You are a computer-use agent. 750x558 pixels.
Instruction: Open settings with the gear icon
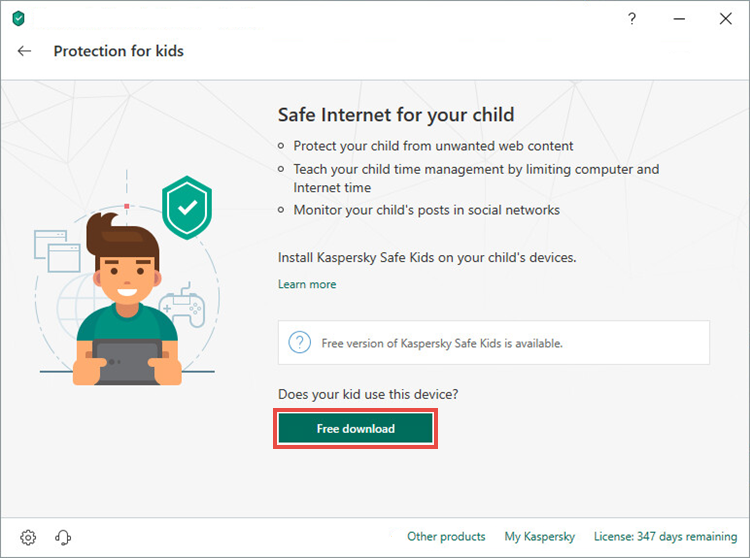28,537
